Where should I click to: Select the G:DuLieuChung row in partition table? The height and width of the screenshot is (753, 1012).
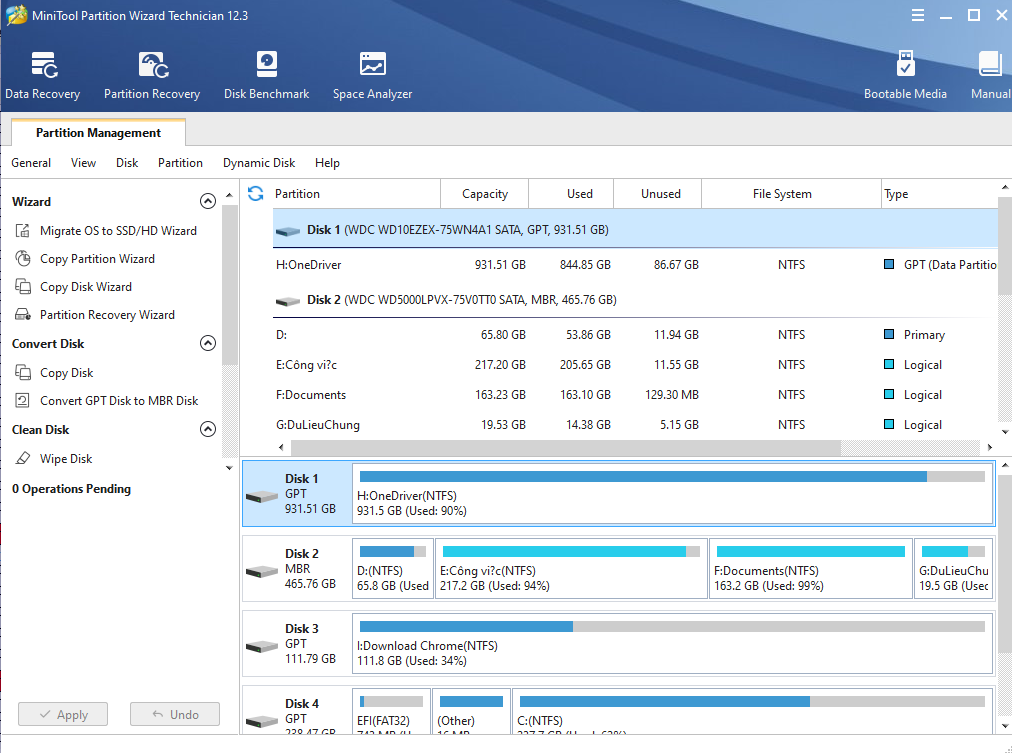click(x=635, y=425)
